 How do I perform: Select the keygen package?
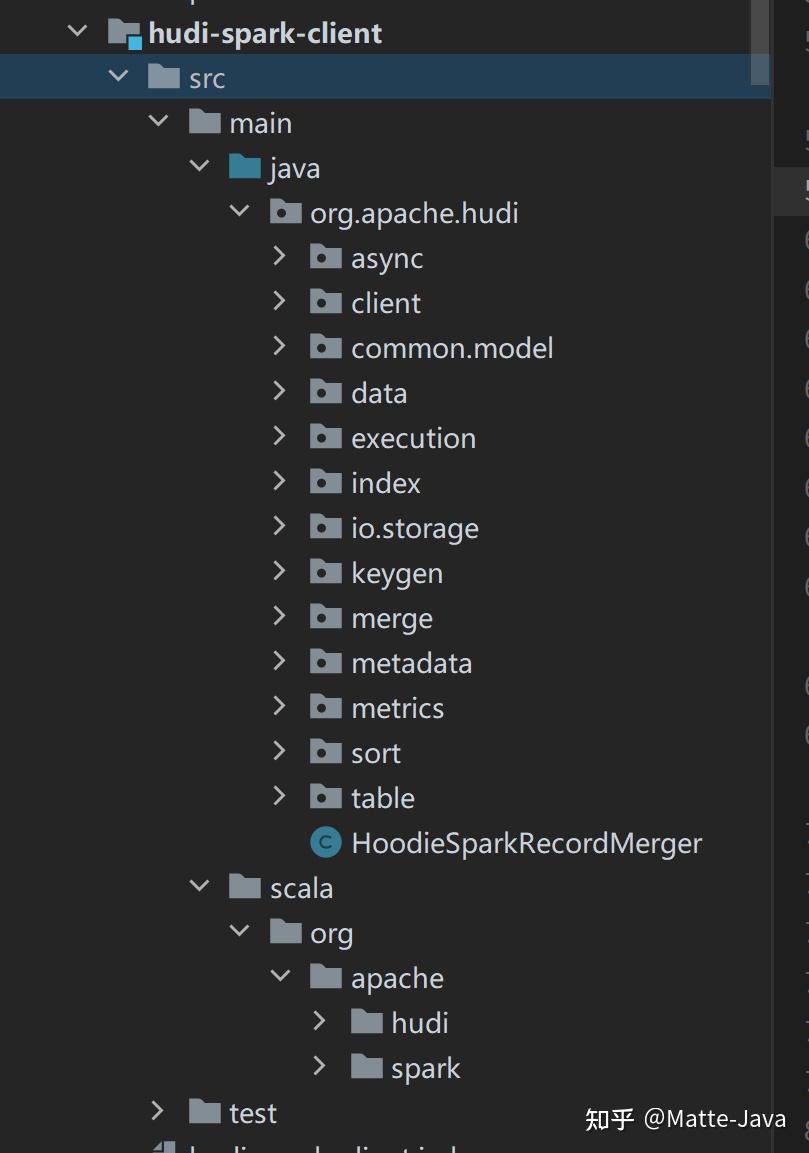396,573
